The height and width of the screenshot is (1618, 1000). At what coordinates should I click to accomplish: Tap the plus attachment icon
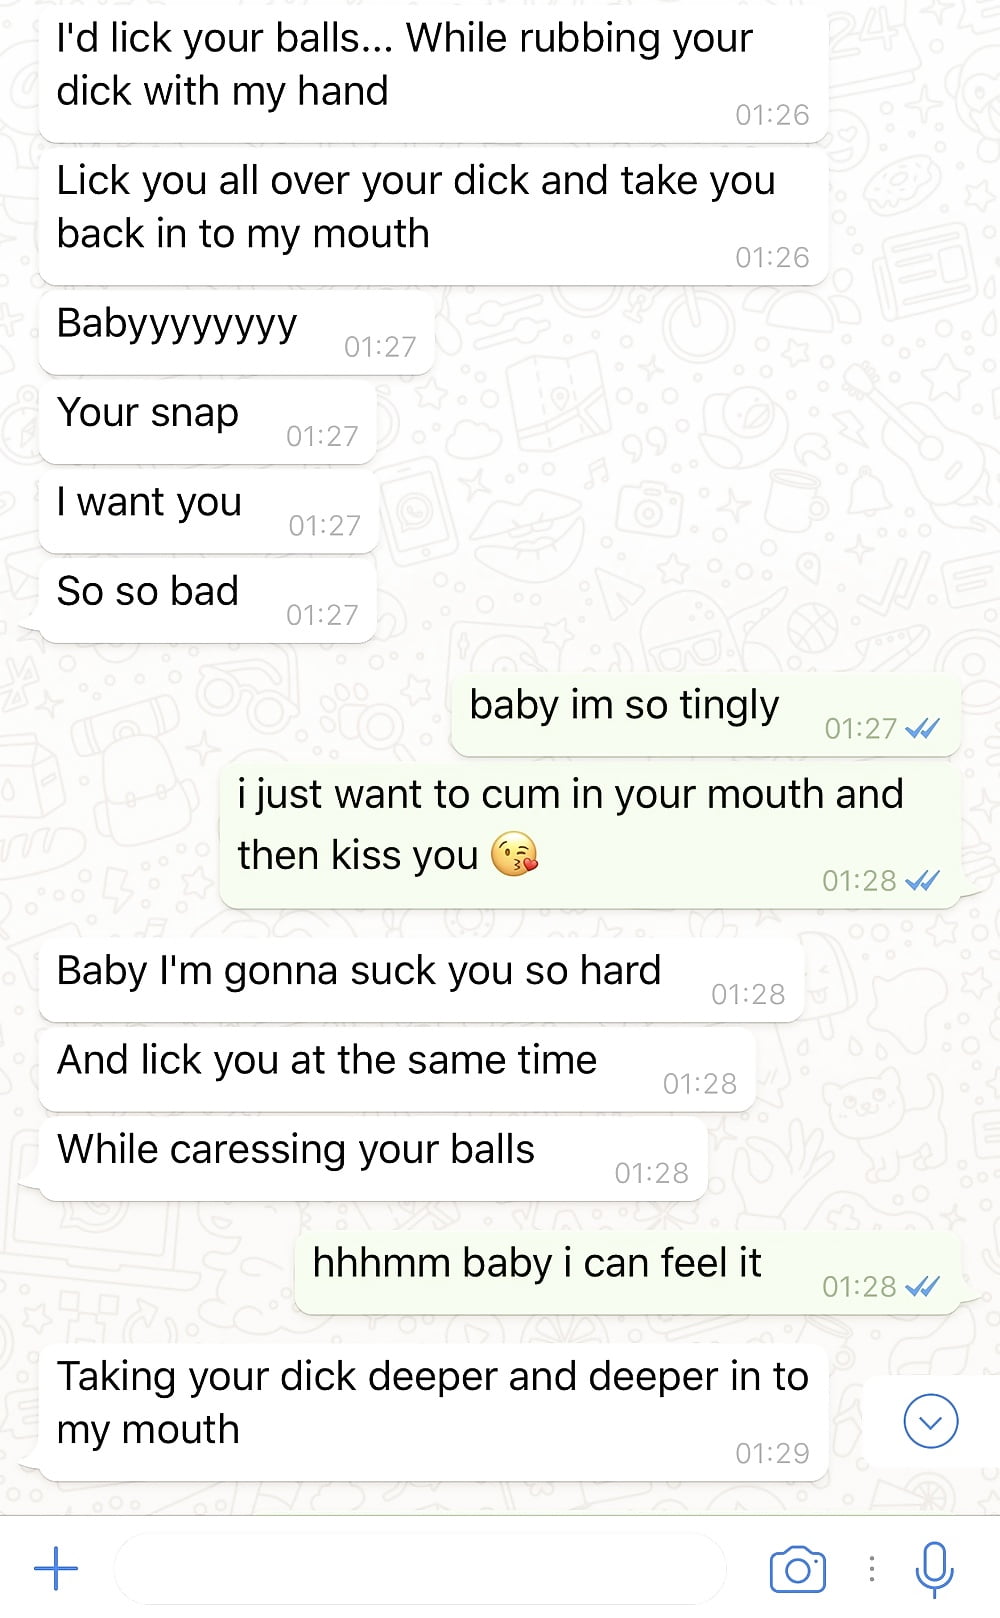[x=56, y=1568]
